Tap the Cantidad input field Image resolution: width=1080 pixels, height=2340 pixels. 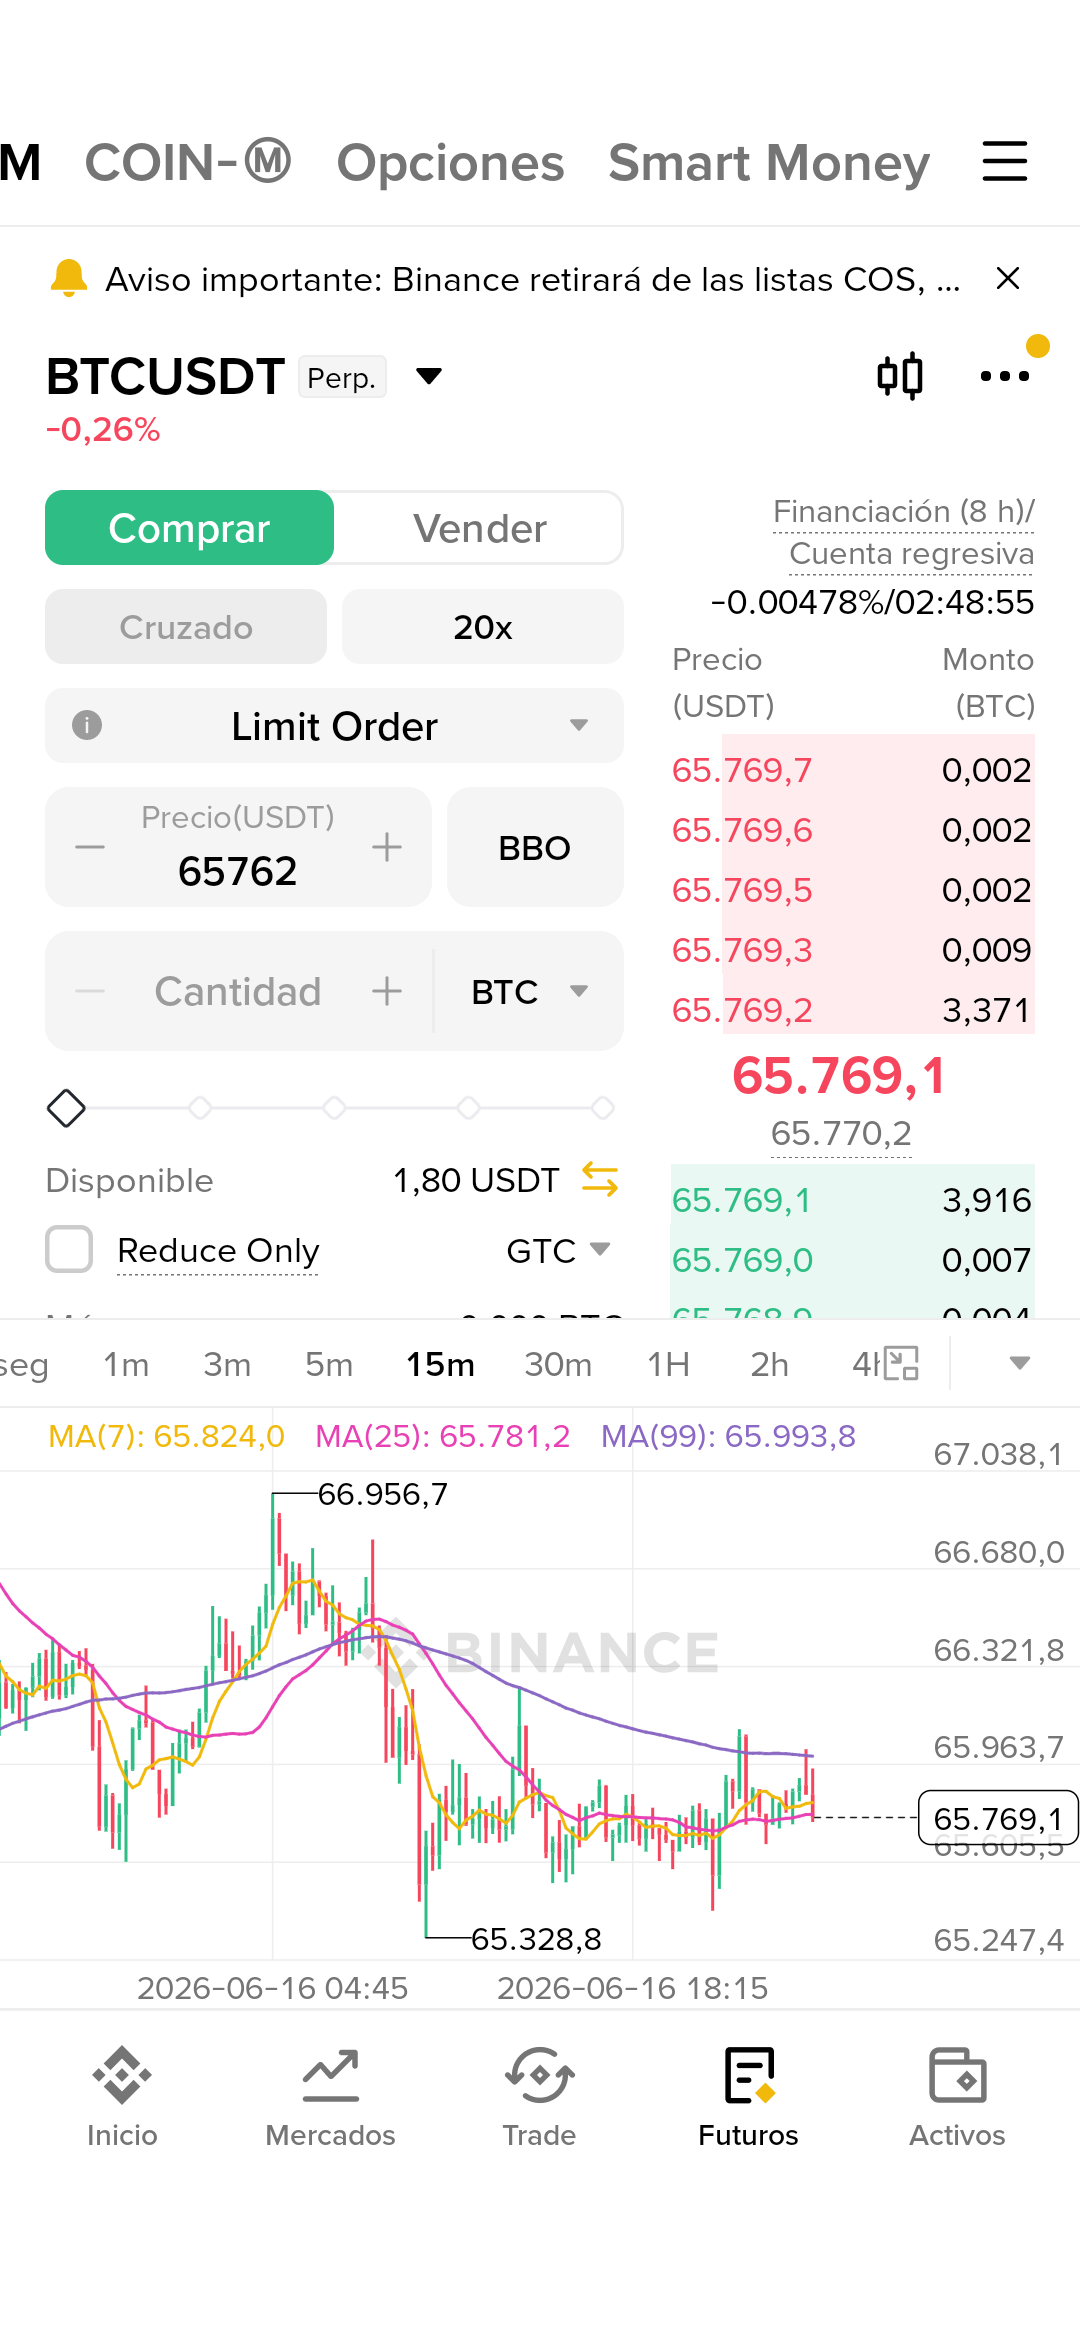238,992
